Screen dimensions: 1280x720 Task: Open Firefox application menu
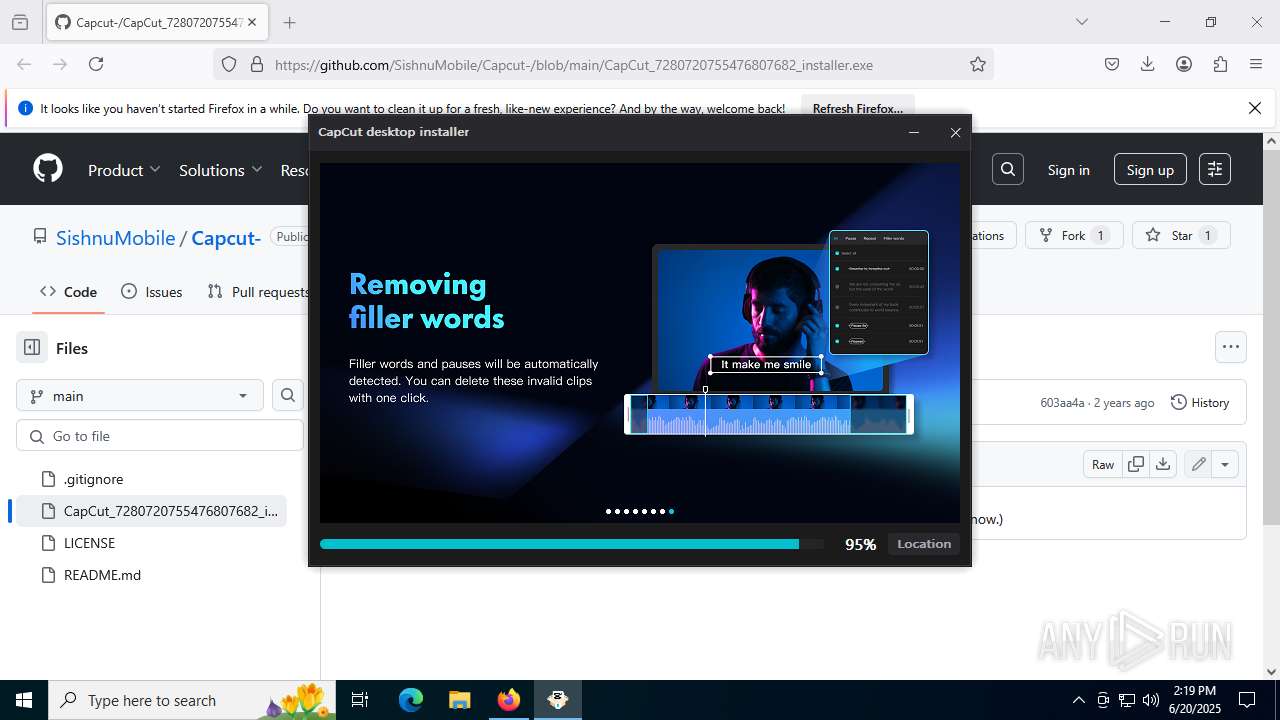click(x=1256, y=64)
